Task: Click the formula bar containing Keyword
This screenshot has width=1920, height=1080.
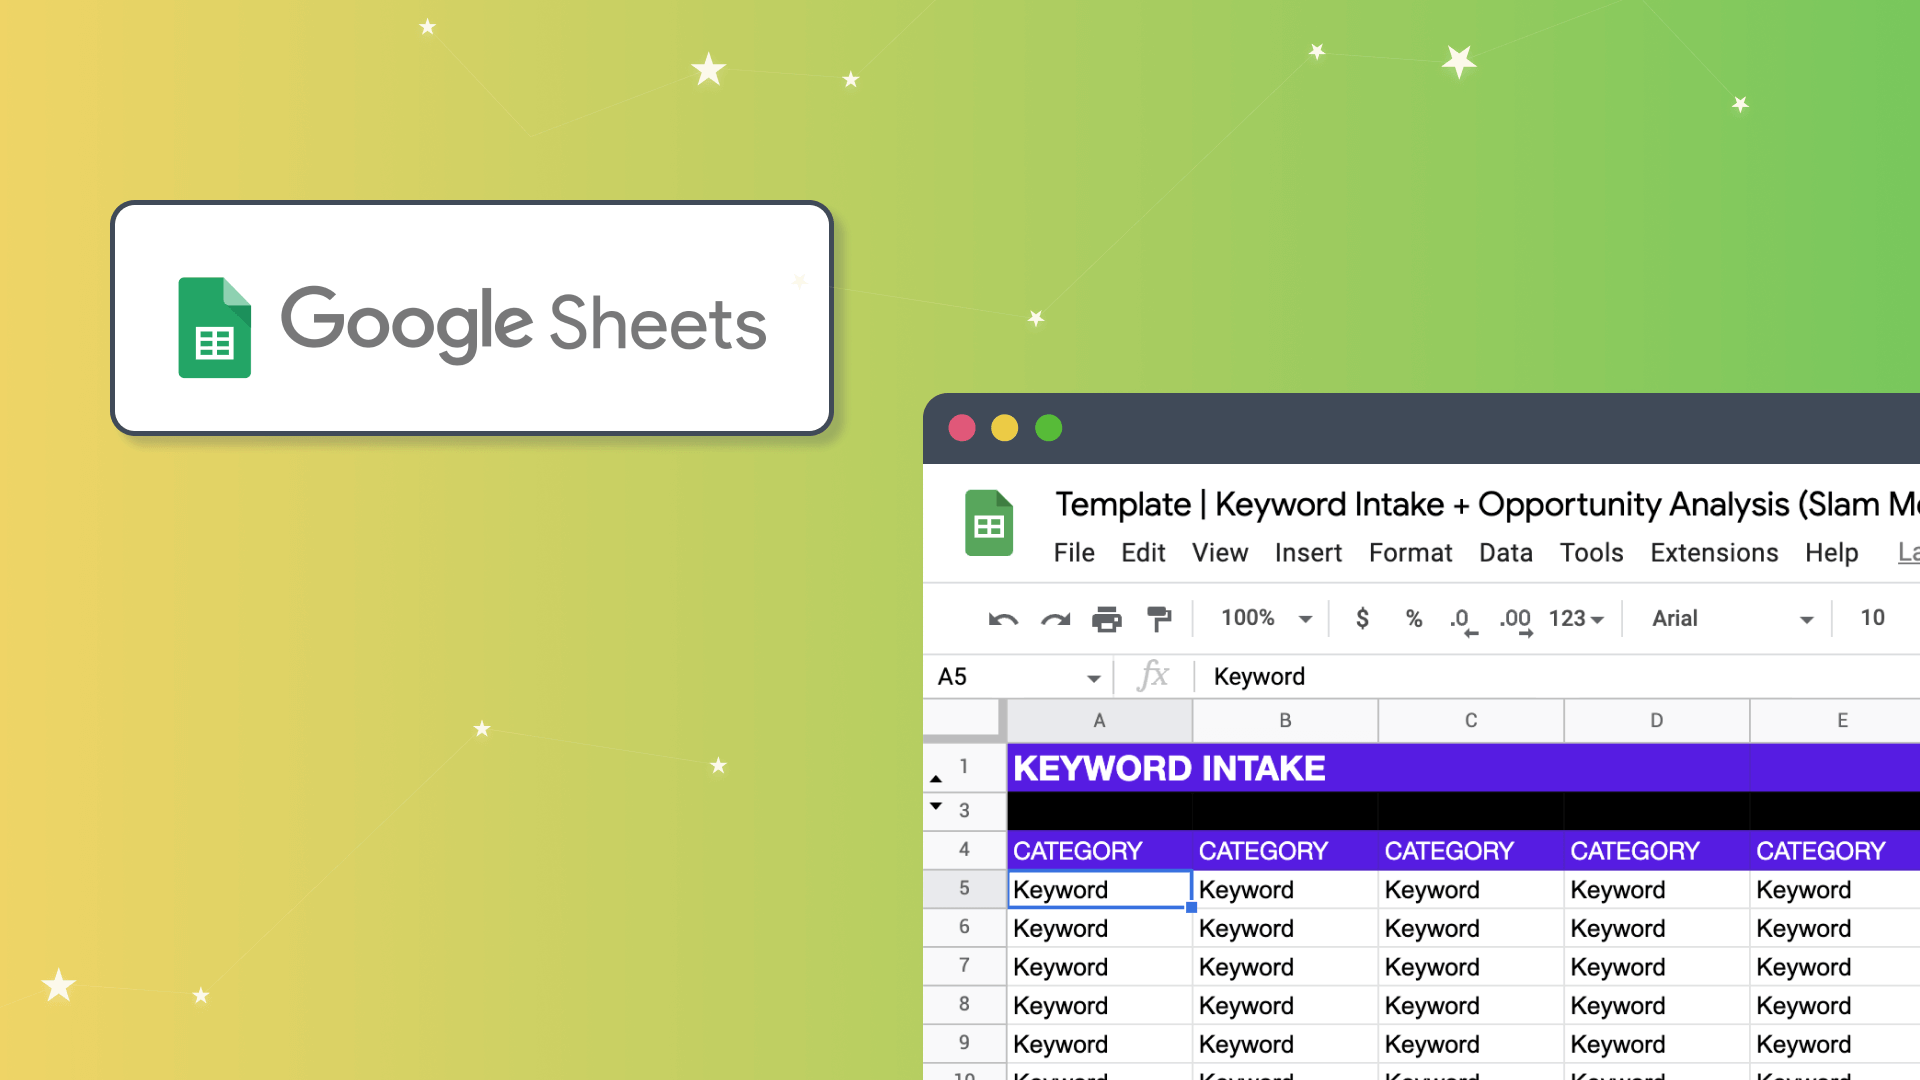Action: [x=1556, y=677]
